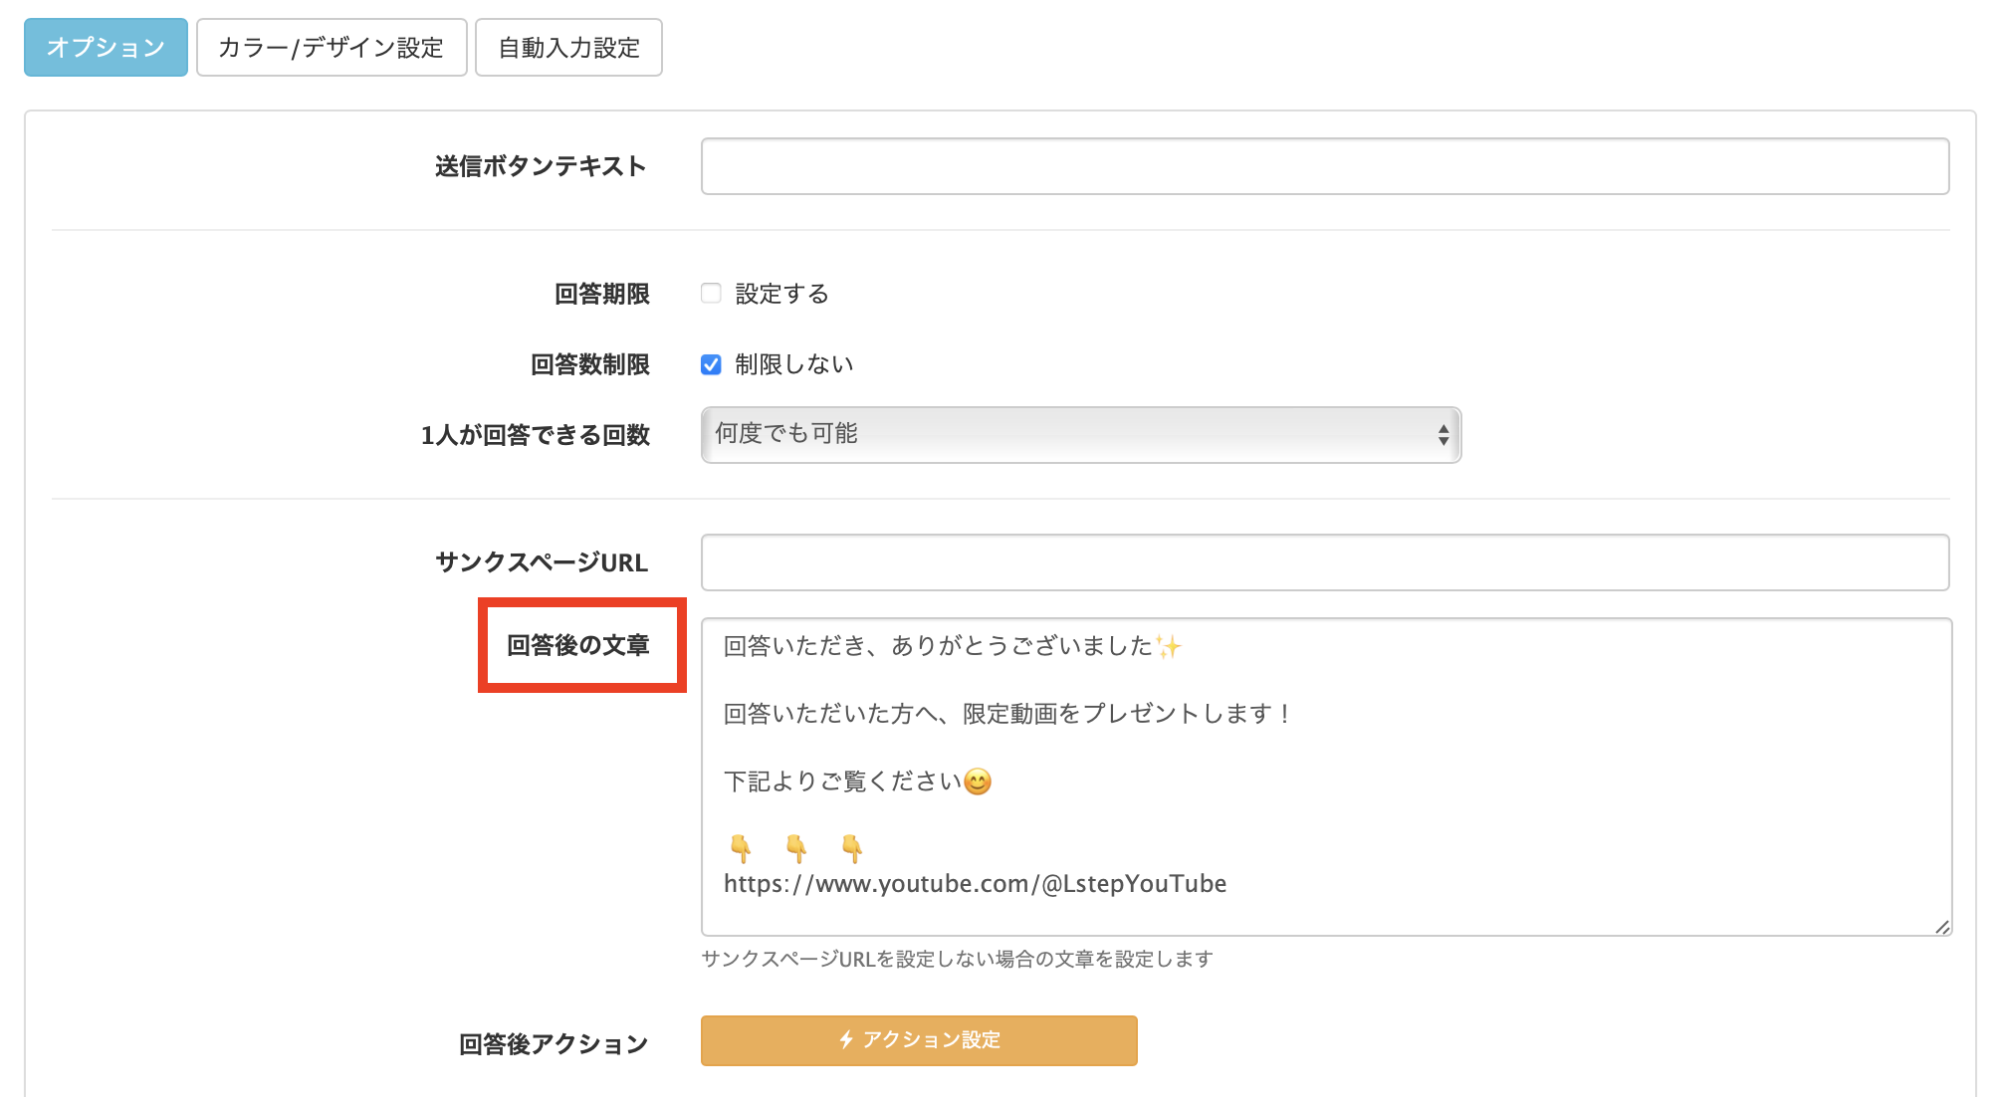Expand the response count selector
Screen dimensions: 1999x1098
(x=1080, y=435)
